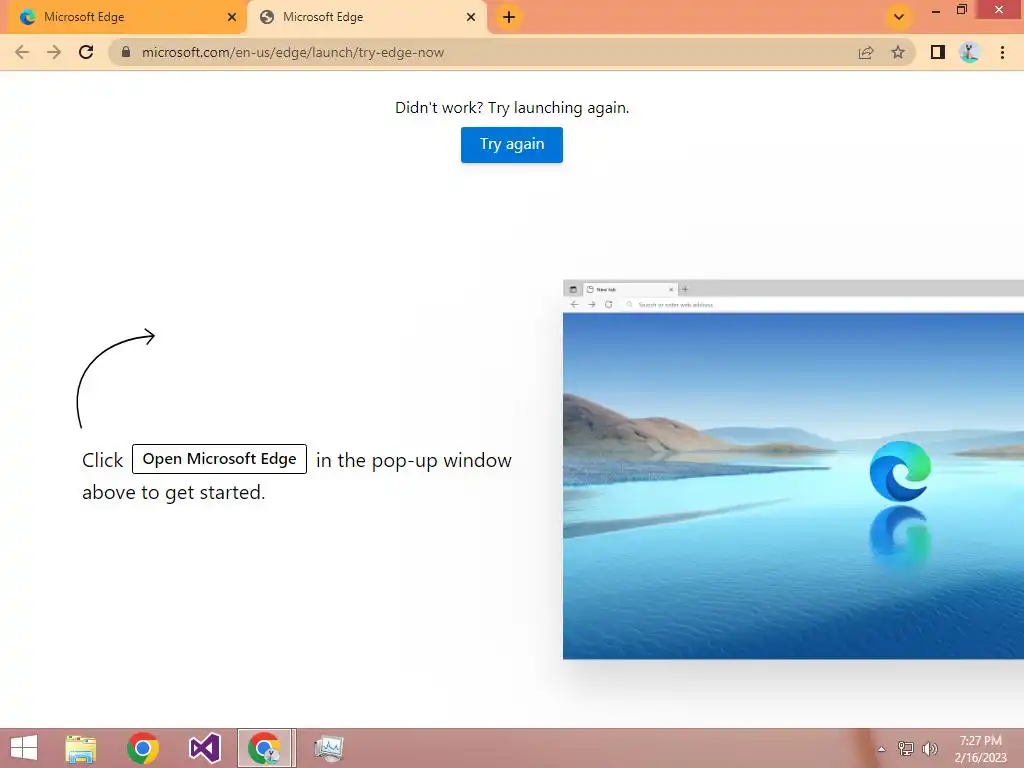Image resolution: width=1024 pixels, height=768 pixels.
Task: Select the second Microsoft Edge tab
Action: pyautogui.click(x=366, y=17)
